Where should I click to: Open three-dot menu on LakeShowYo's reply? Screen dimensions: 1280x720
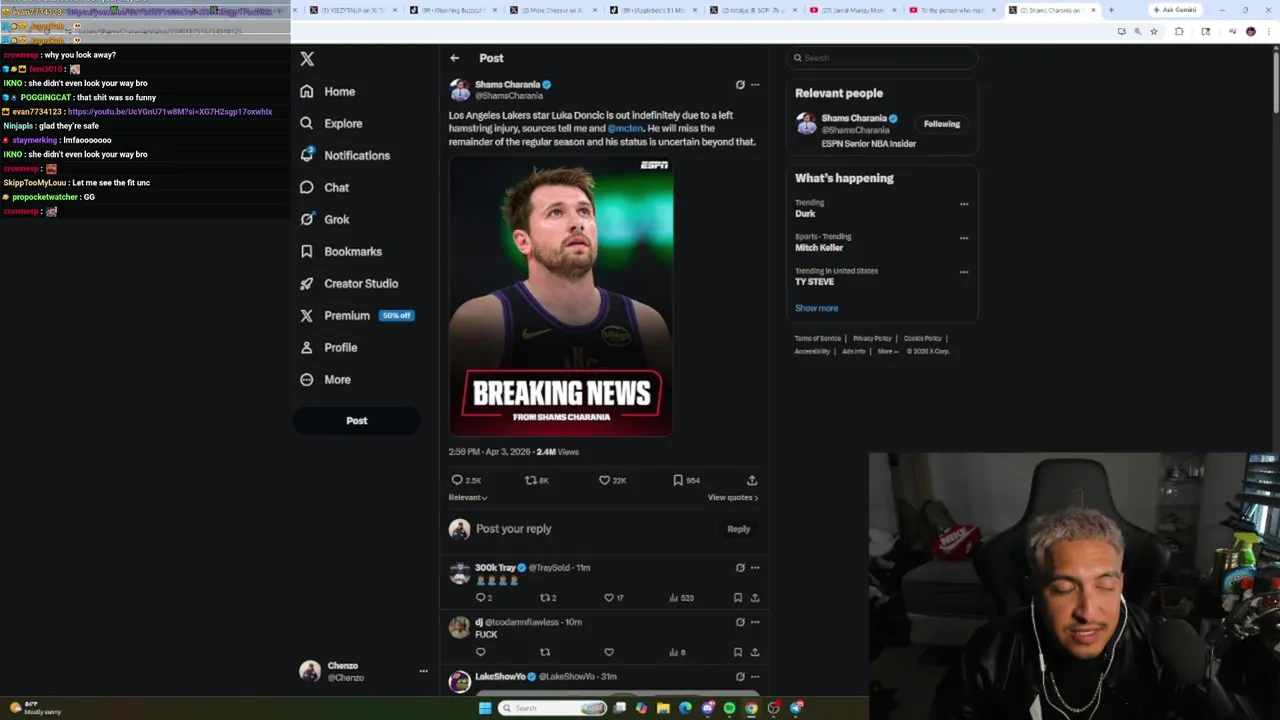(755, 677)
